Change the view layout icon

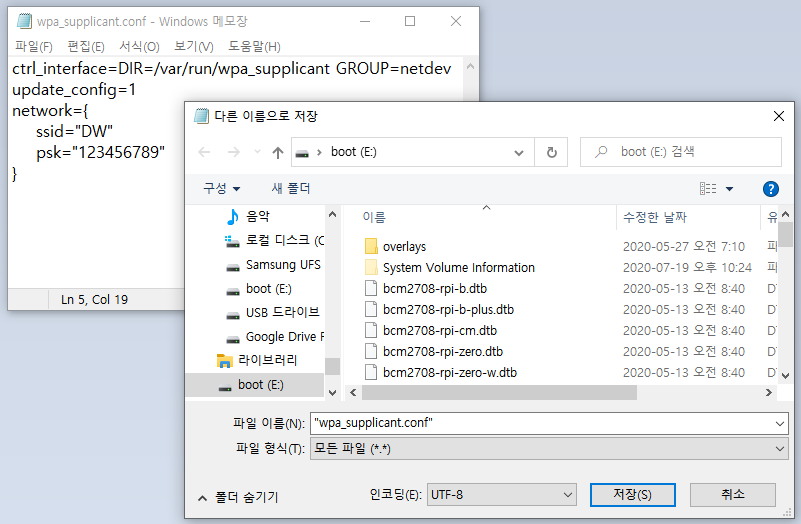click(x=708, y=188)
